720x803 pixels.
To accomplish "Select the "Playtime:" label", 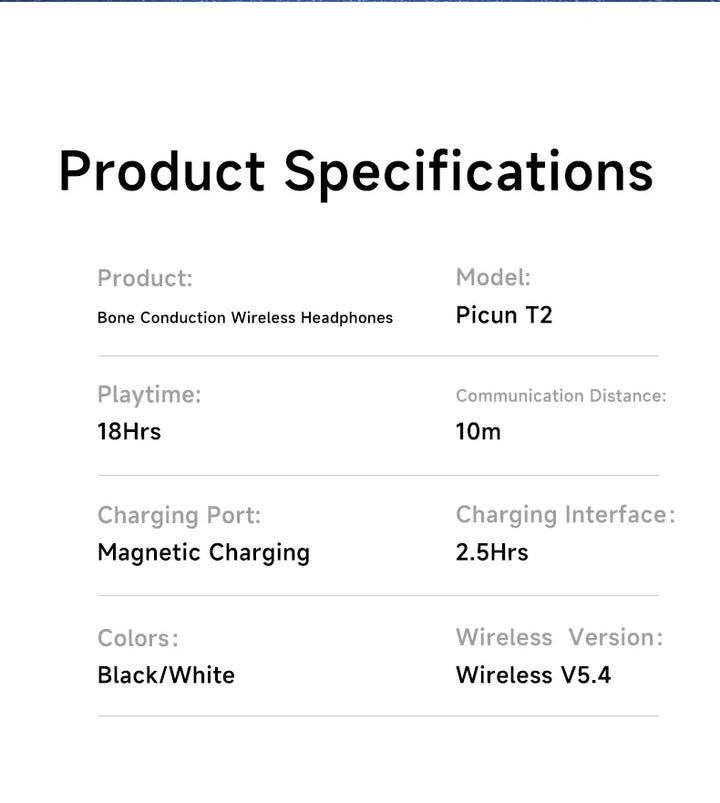I will (149, 395).
